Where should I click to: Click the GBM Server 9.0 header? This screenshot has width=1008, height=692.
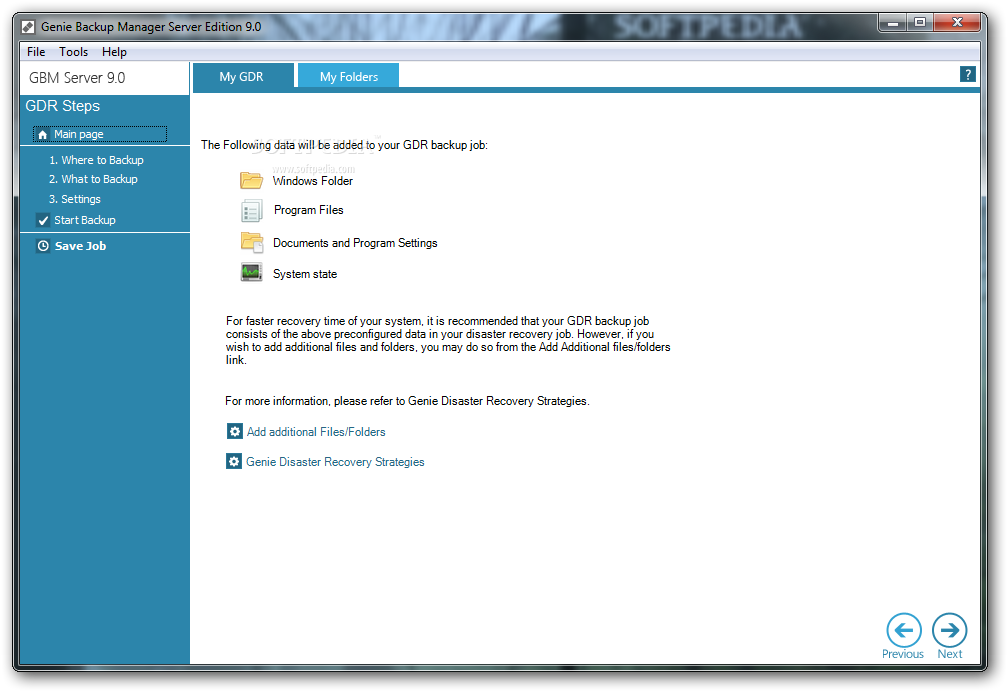click(77, 78)
